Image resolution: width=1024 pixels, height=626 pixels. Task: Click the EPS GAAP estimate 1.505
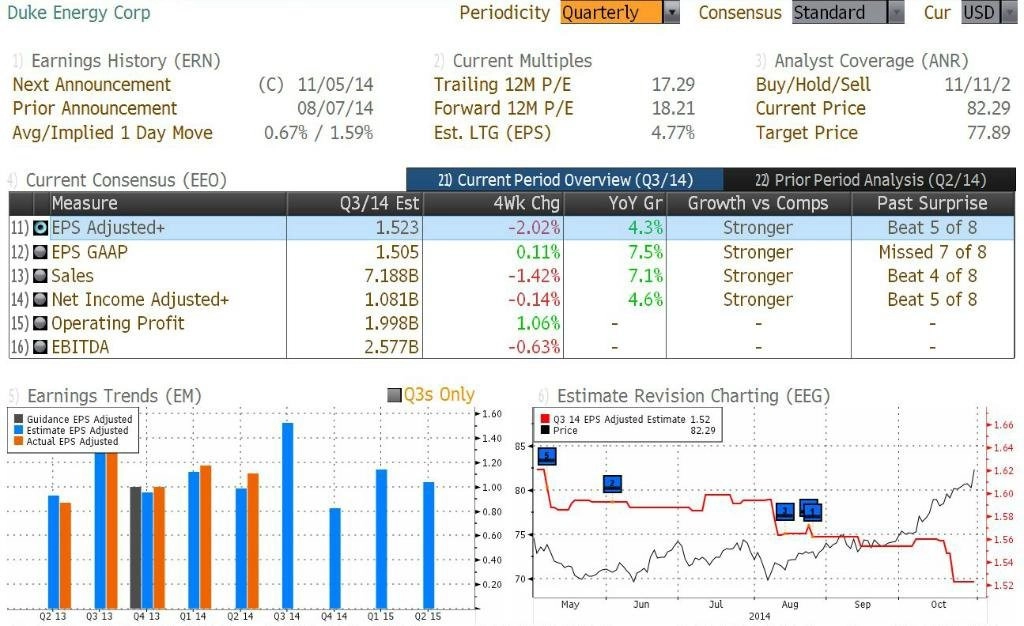pos(397,252)
